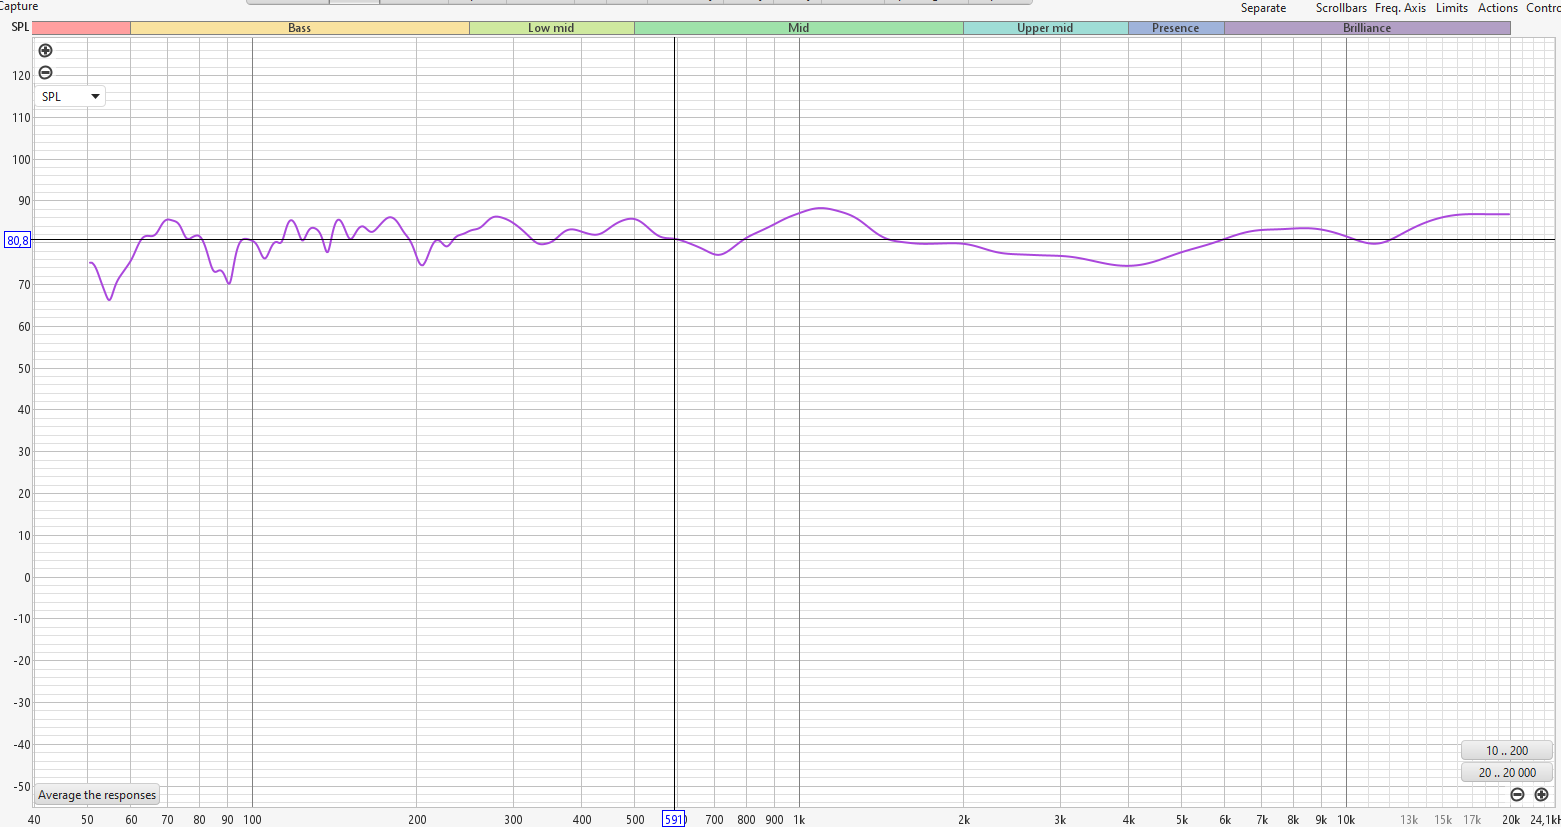Open the Actions panel
Screen dimensions: 1561x827
1497,8
